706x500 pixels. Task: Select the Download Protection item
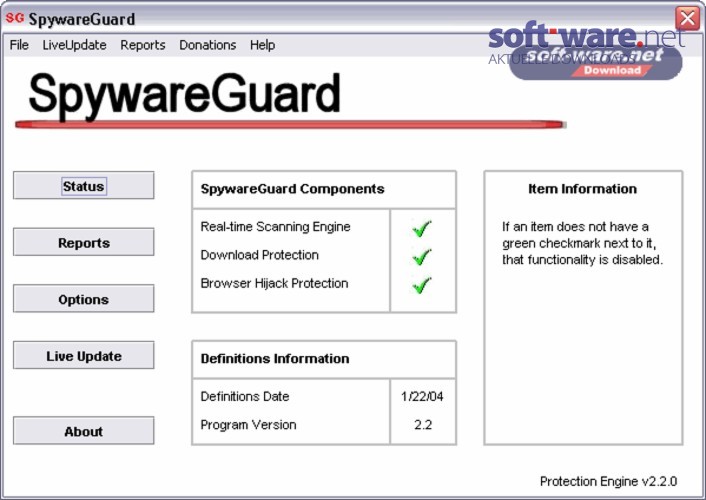pyautogui.click(x=259, y=255)
